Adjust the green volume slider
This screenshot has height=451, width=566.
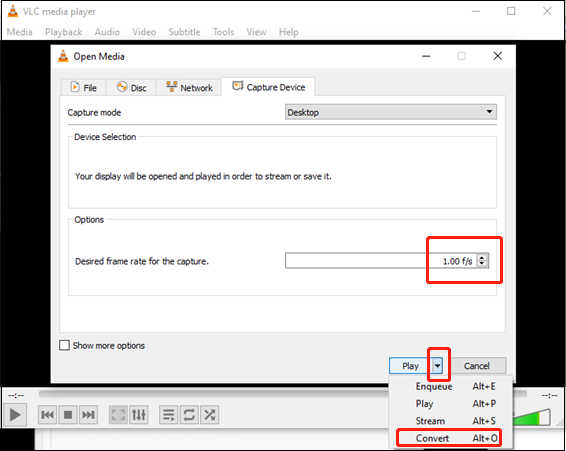[532, 417]
